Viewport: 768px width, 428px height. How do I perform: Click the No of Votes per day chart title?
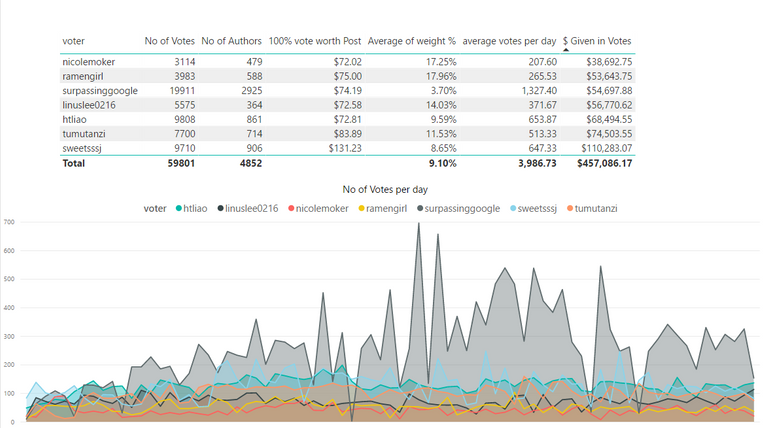pyautogui.click(x=385, y=190)
